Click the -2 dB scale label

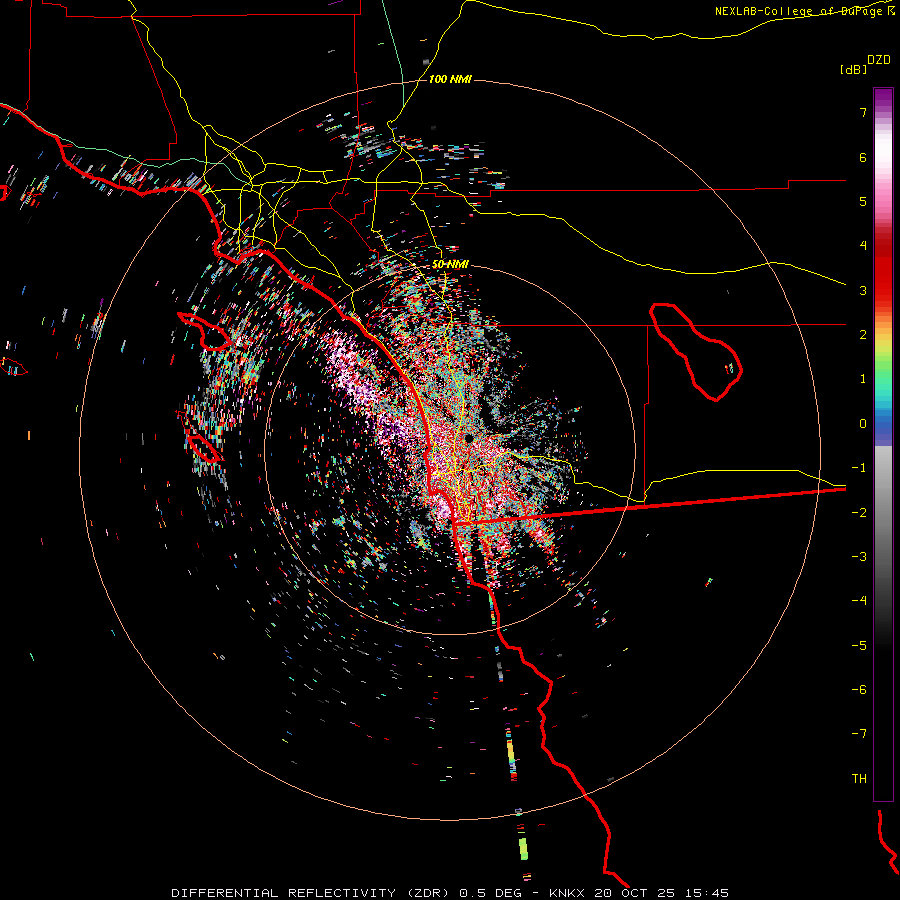[x=859, y=512]
